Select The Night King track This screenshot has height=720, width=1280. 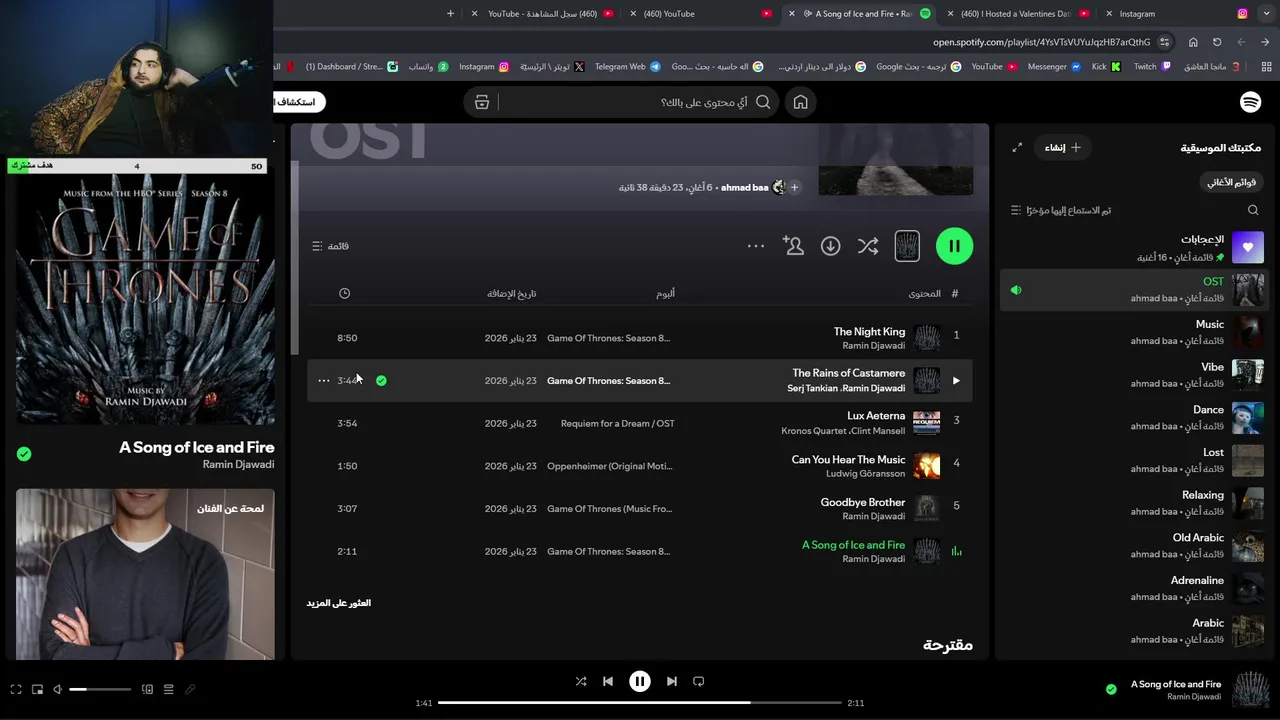point(640,338)
